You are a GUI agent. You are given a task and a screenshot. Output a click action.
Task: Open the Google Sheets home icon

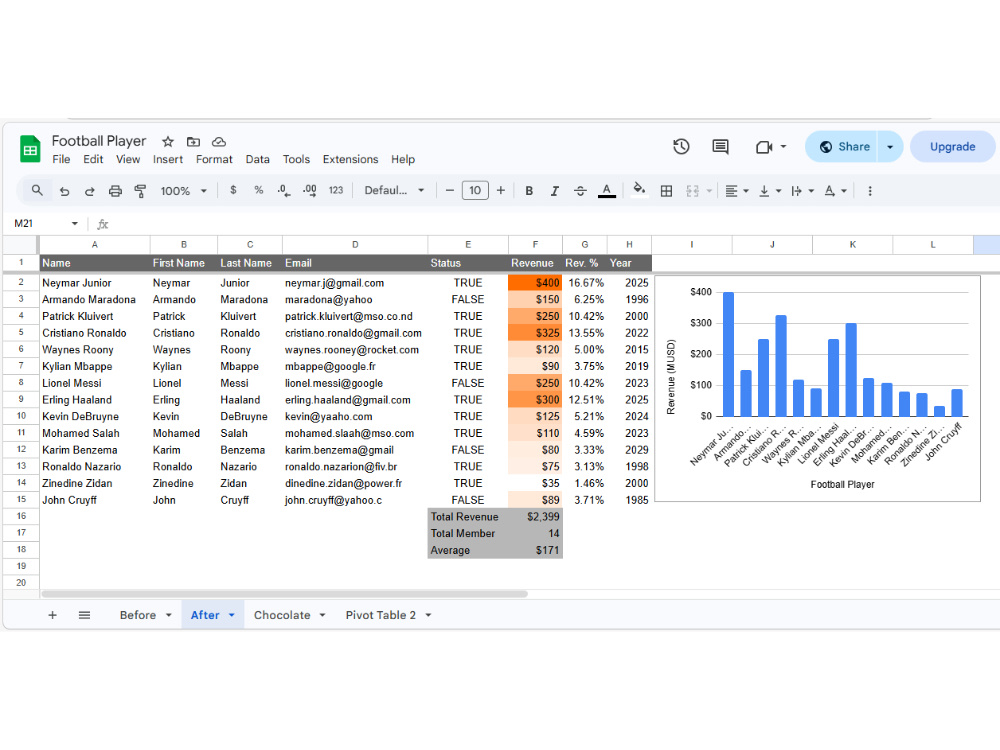29,149
